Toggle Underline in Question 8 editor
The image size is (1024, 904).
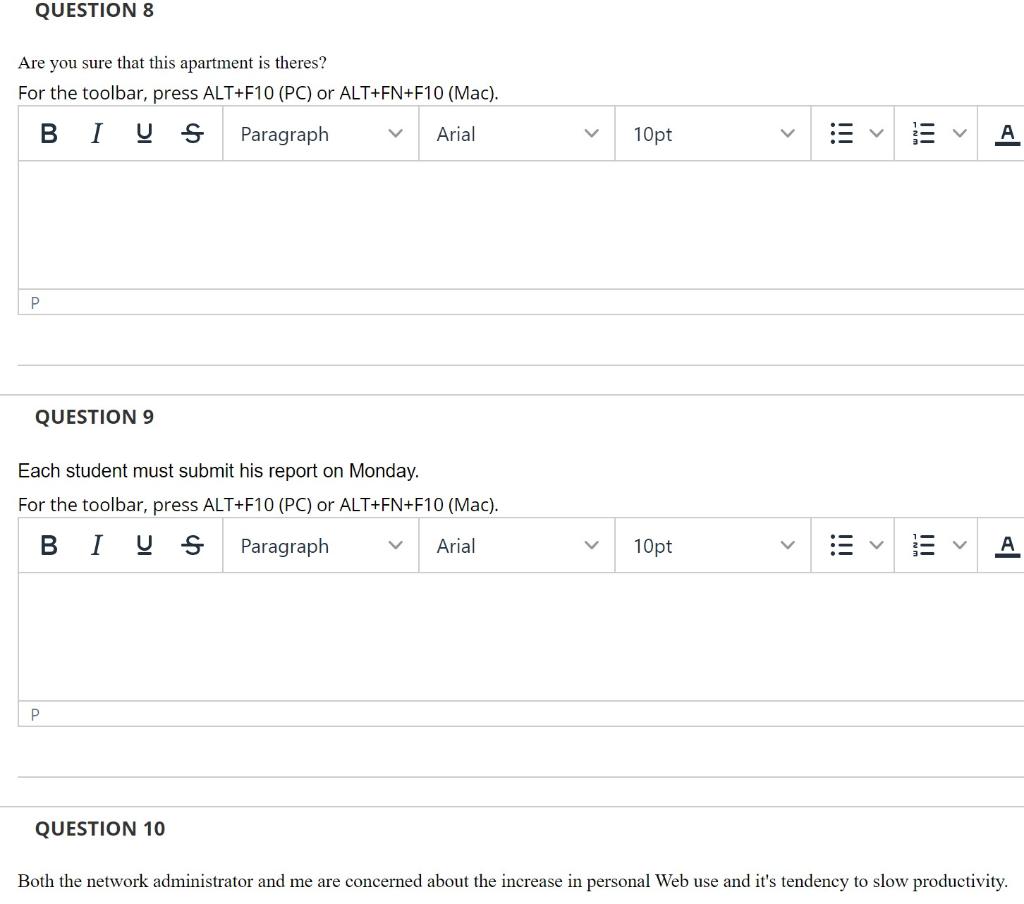pyautogui.click(x=144, y=133)
